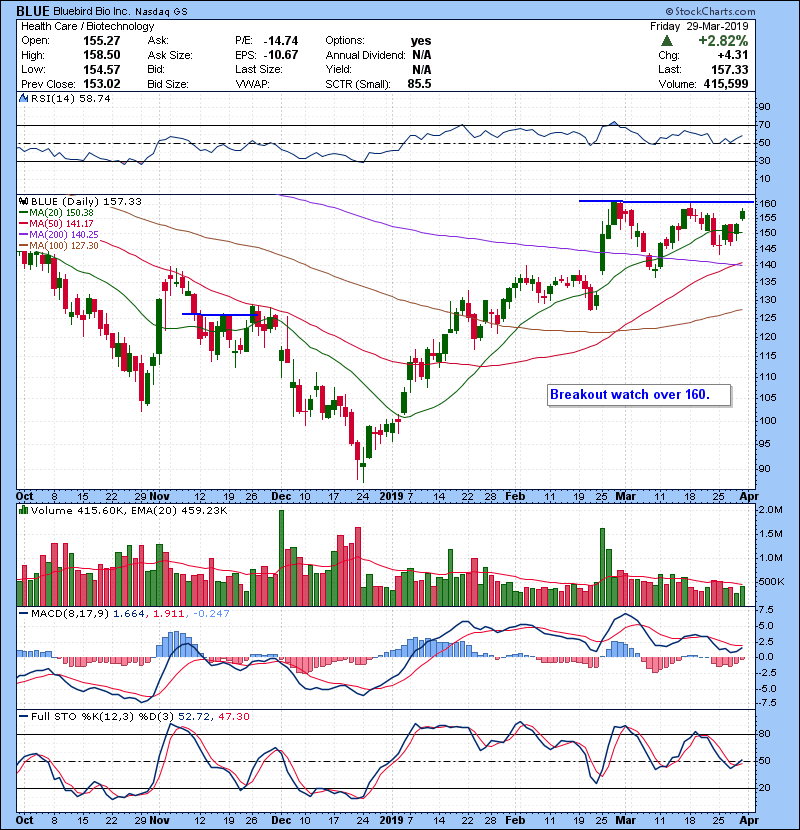This screenshot has width=800, height=830.
Task: Click 'Nasdaq GS' exchange label
Action: (161, 12)
